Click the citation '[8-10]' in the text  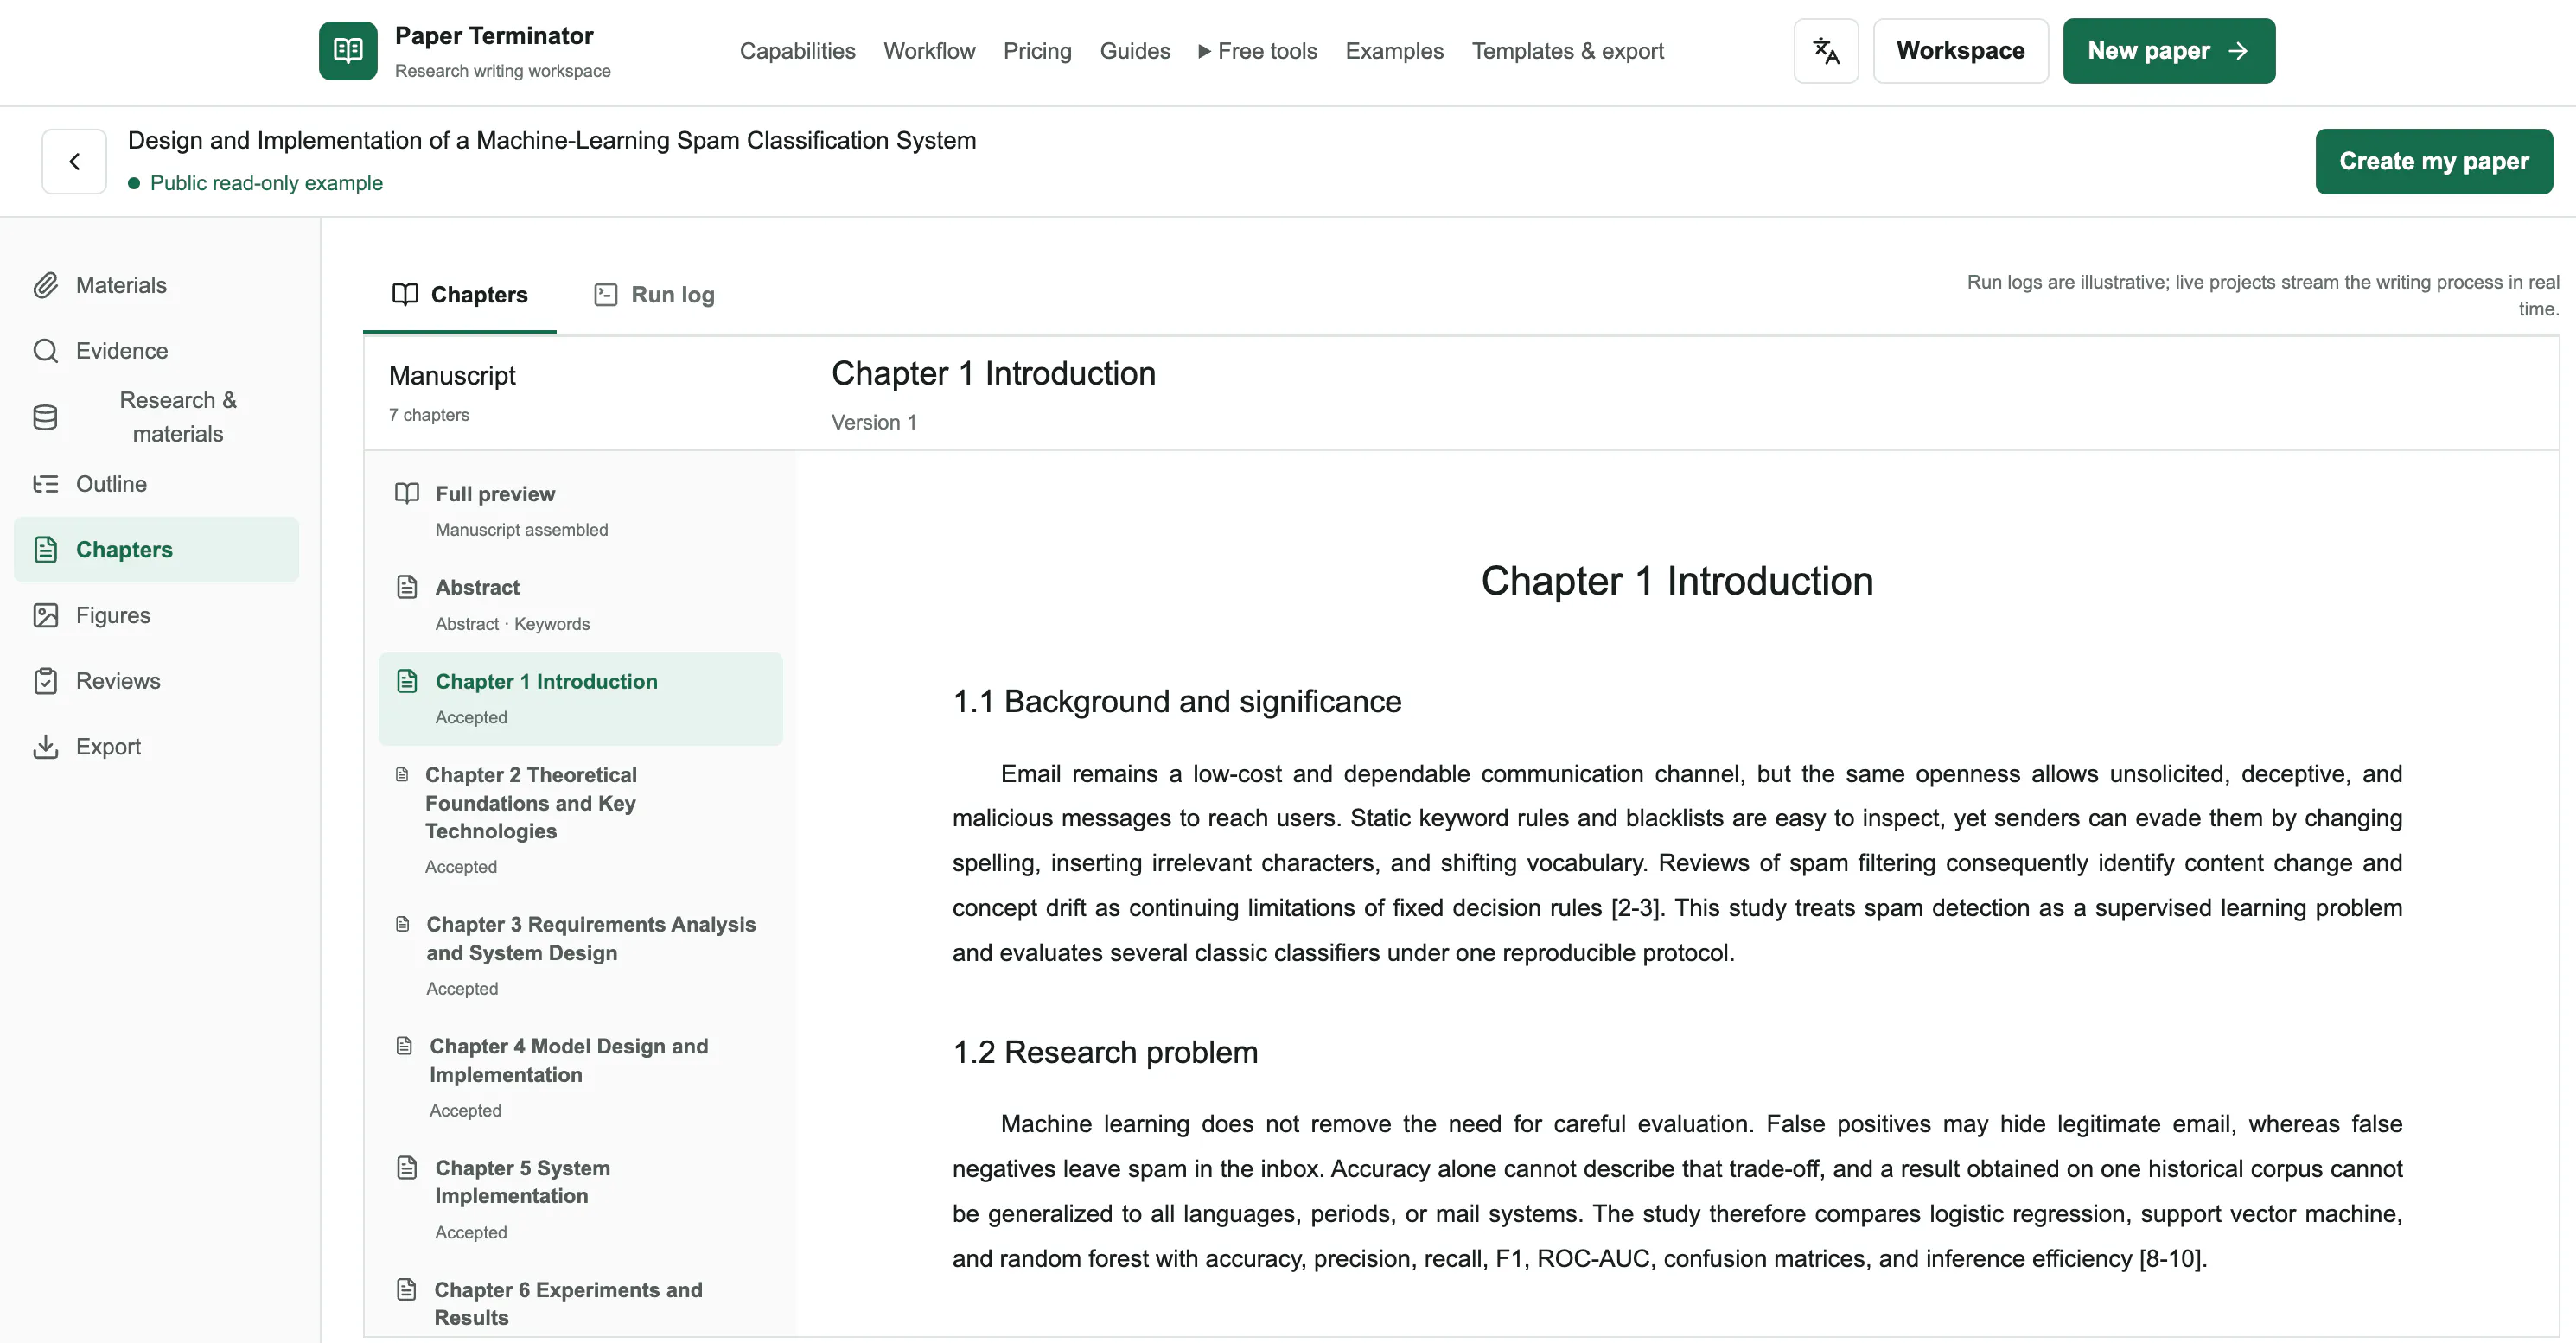click(2170, 1259)
